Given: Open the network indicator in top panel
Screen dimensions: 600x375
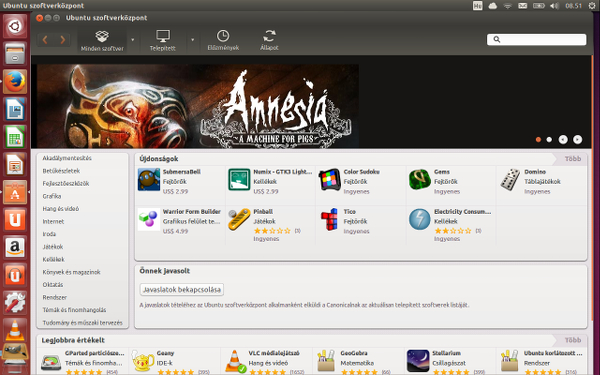Looking at the screenshot, I should 507,6.
